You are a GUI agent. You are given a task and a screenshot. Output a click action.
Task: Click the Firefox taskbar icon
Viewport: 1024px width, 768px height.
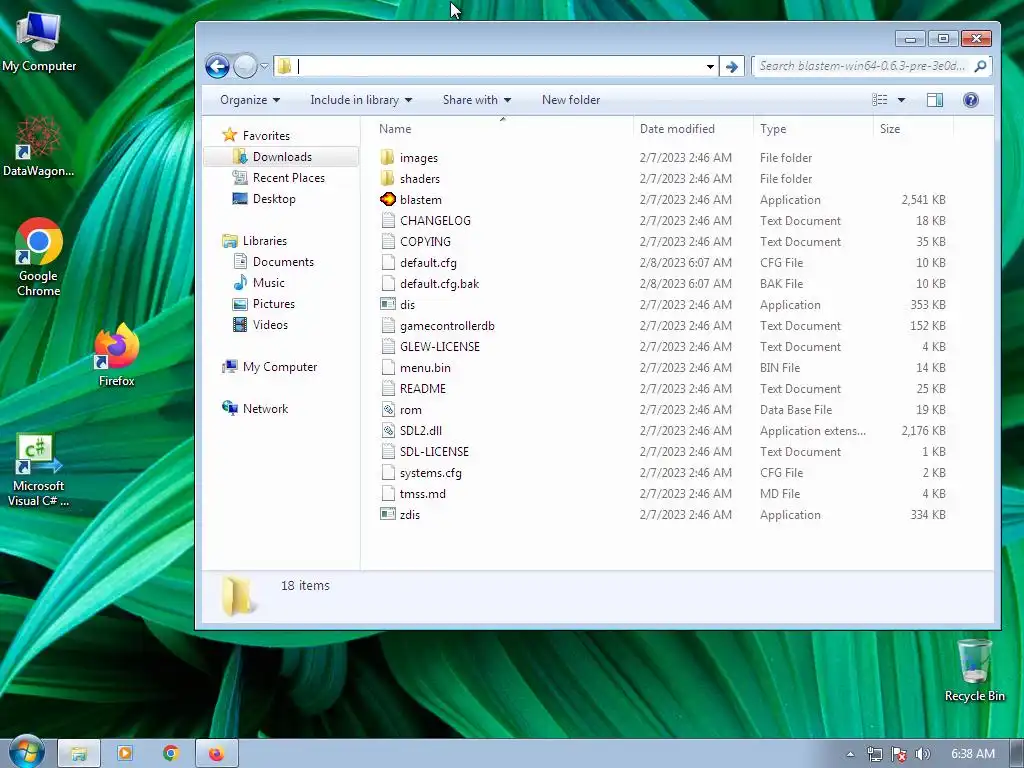(216, 754)
